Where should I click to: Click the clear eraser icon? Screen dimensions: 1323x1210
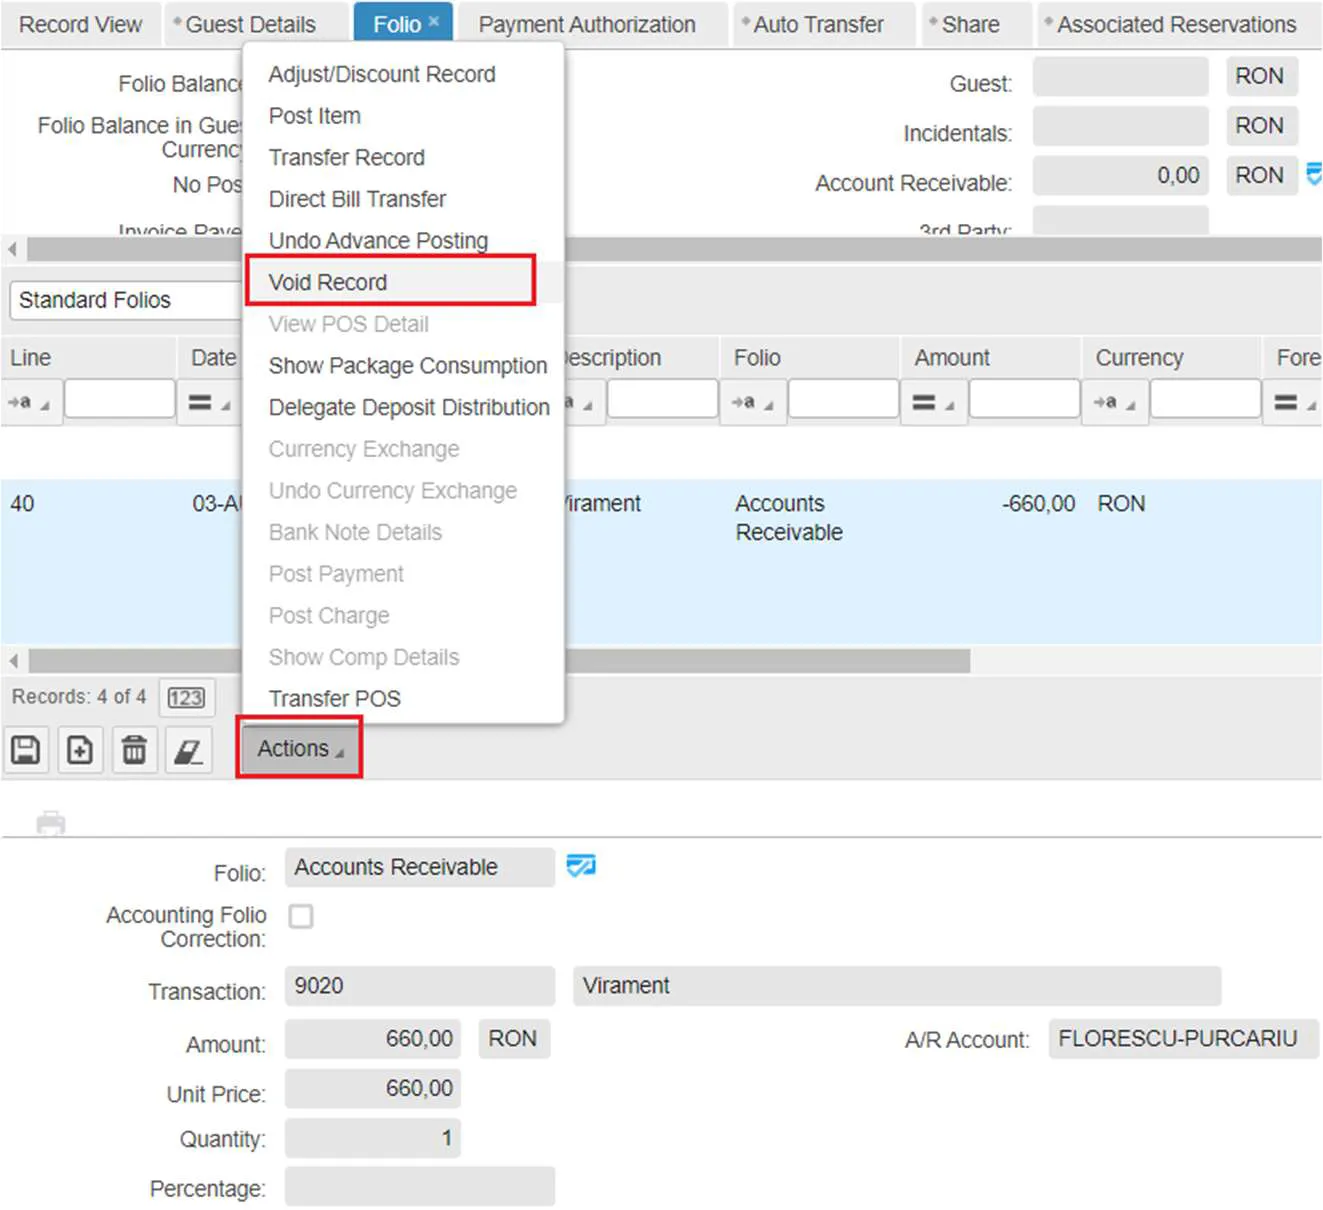[x=188, y=749]
